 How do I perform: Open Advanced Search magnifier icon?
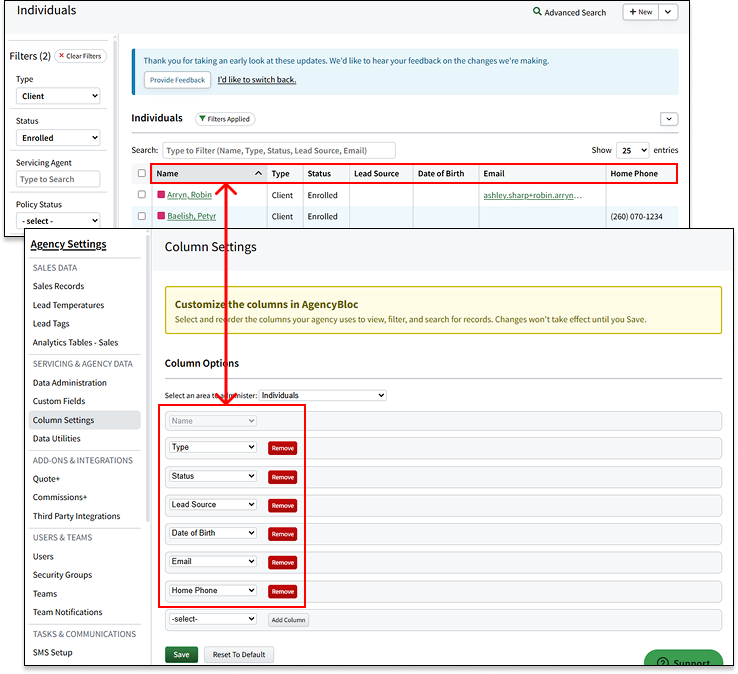537,11
